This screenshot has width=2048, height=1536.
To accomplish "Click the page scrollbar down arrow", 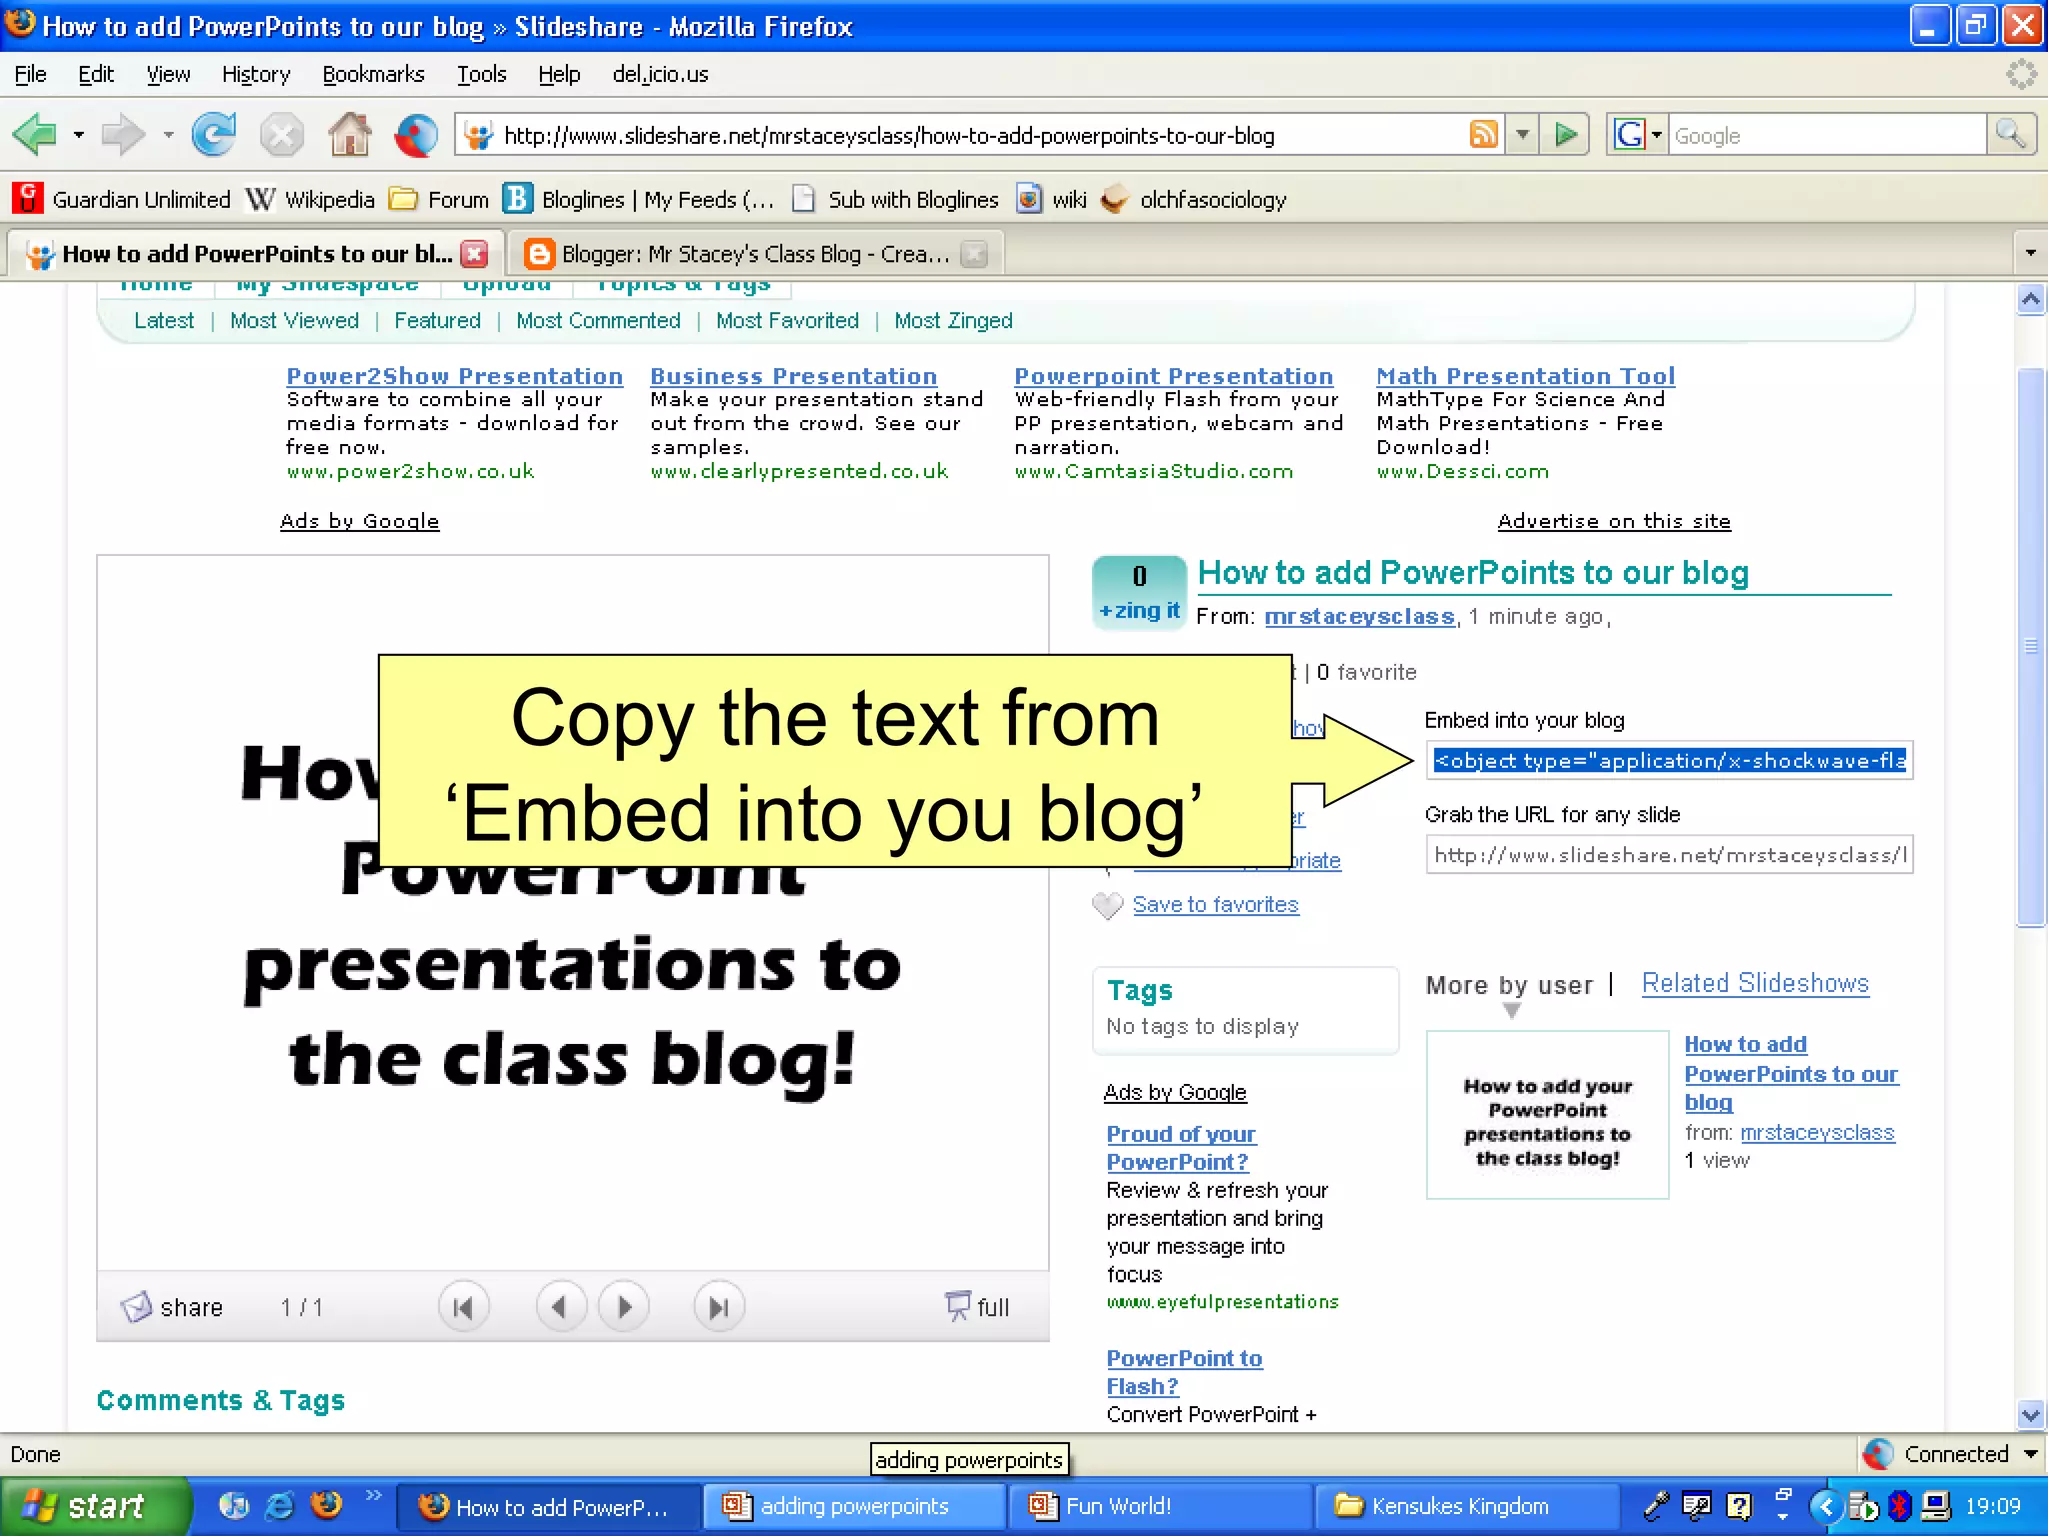I will pyautogui.click(x=2030, y=1414).
